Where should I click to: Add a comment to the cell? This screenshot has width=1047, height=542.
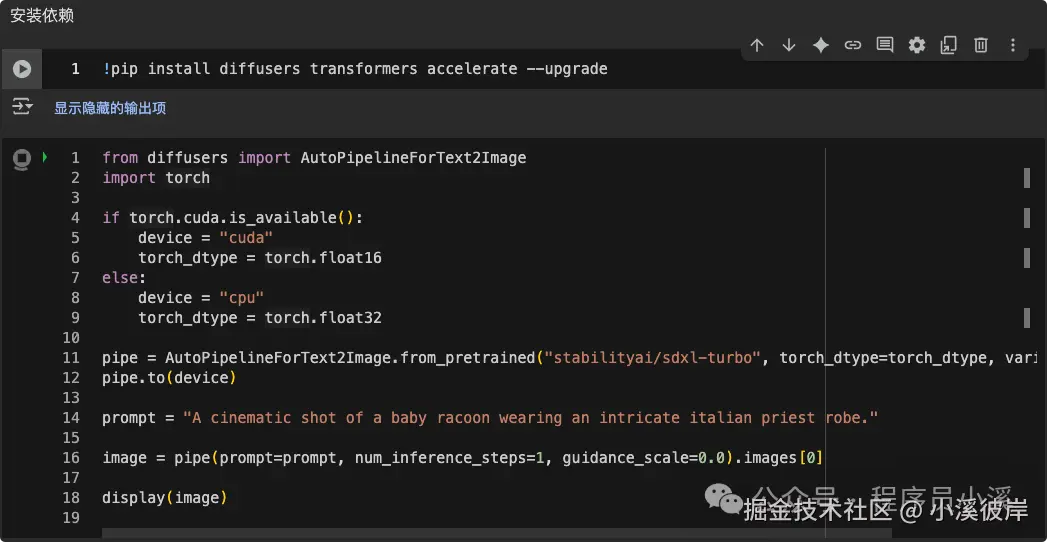(885, 45)
